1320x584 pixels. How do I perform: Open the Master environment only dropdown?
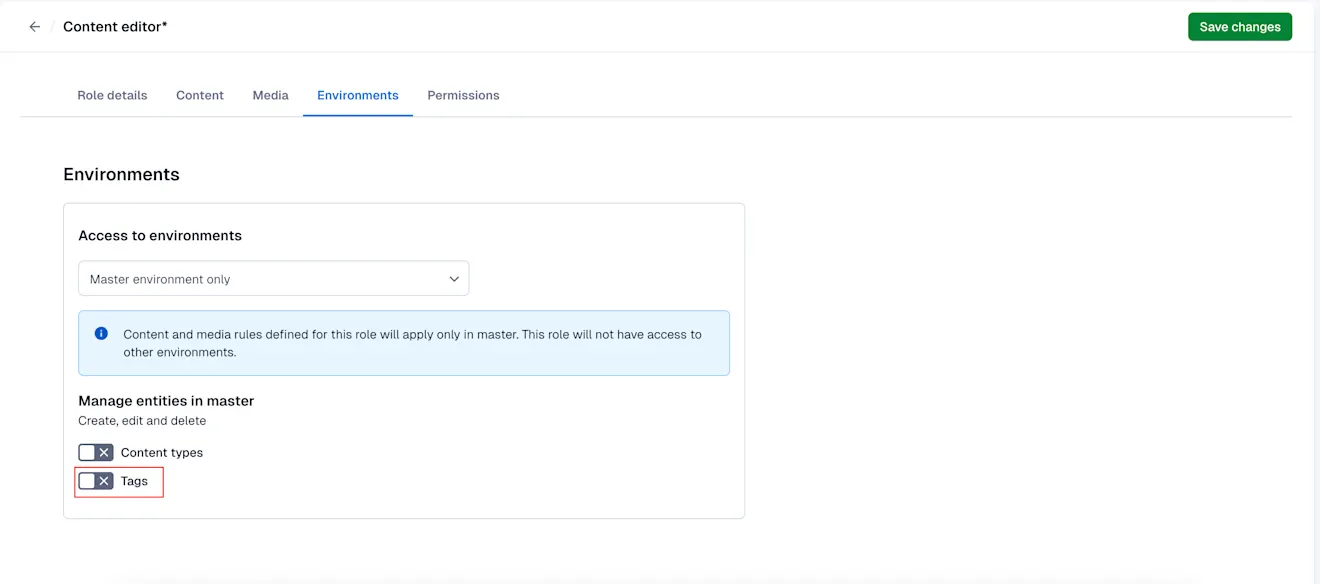(273, 279)
